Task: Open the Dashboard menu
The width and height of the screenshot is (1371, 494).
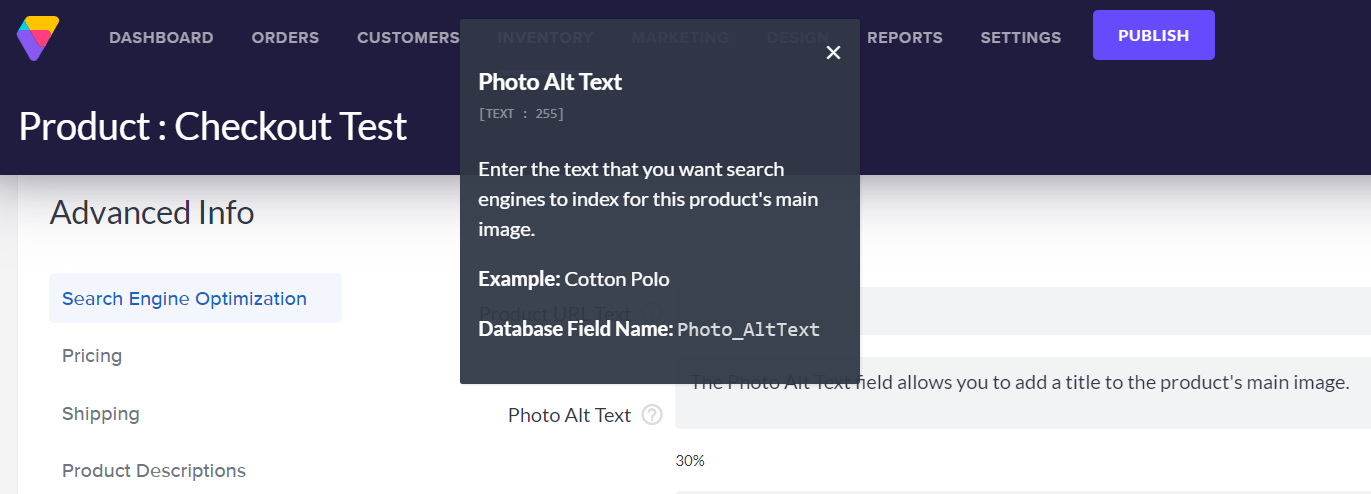Action: tap(161, 38)
